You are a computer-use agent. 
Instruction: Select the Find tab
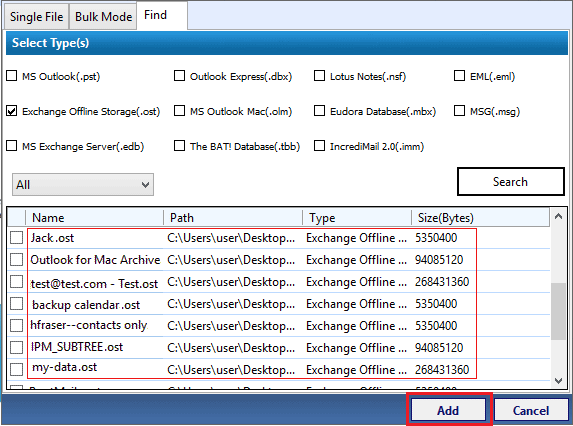tap(162, 15)
